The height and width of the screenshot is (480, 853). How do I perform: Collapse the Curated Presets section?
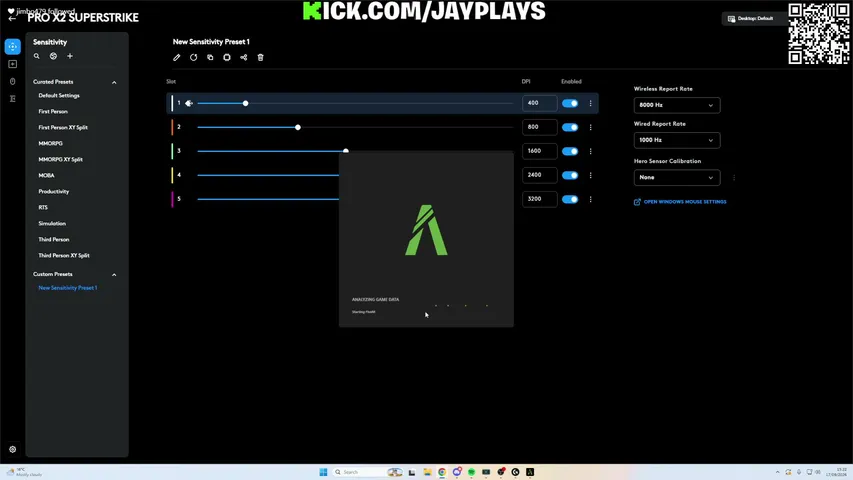pyautogui.click(x=114, y=82)
